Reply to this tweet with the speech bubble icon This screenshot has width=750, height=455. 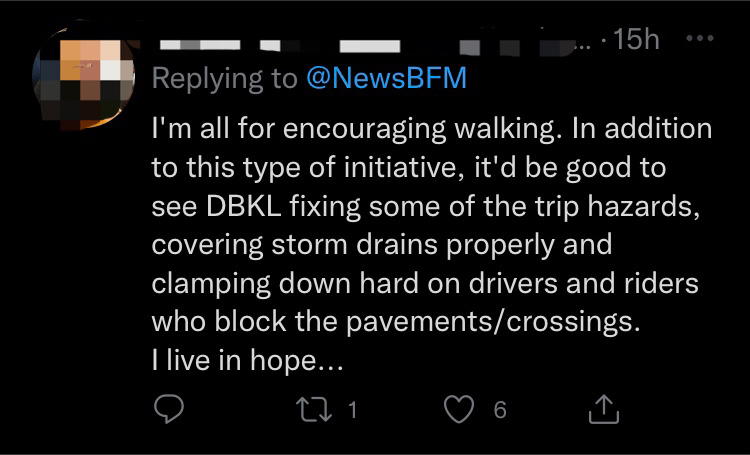(169, 410)
